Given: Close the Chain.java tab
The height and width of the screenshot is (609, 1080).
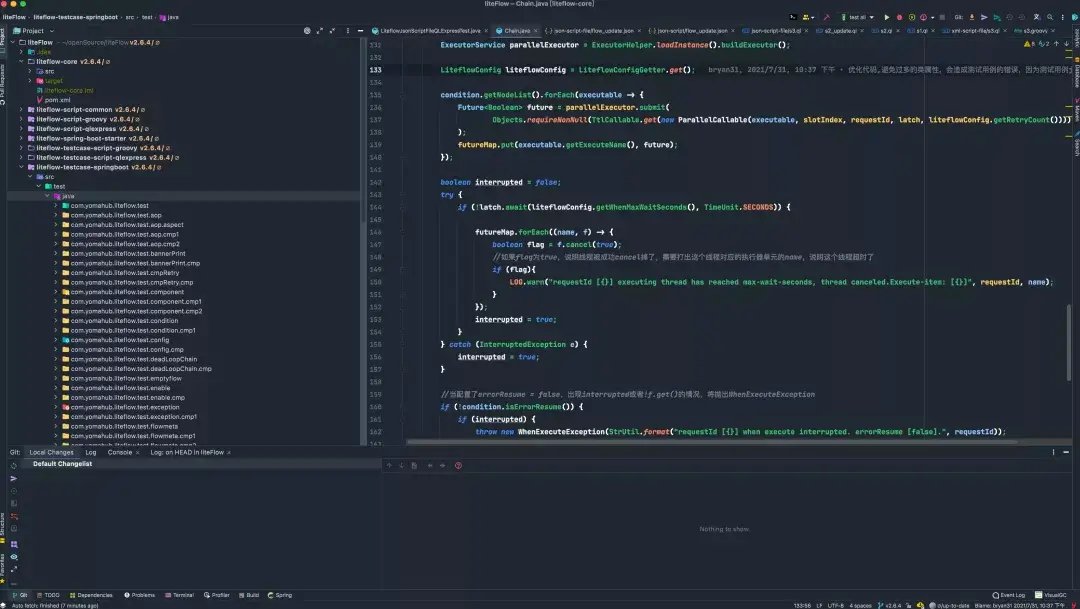Looking at the screenshot, I should (x=535, y=31).
